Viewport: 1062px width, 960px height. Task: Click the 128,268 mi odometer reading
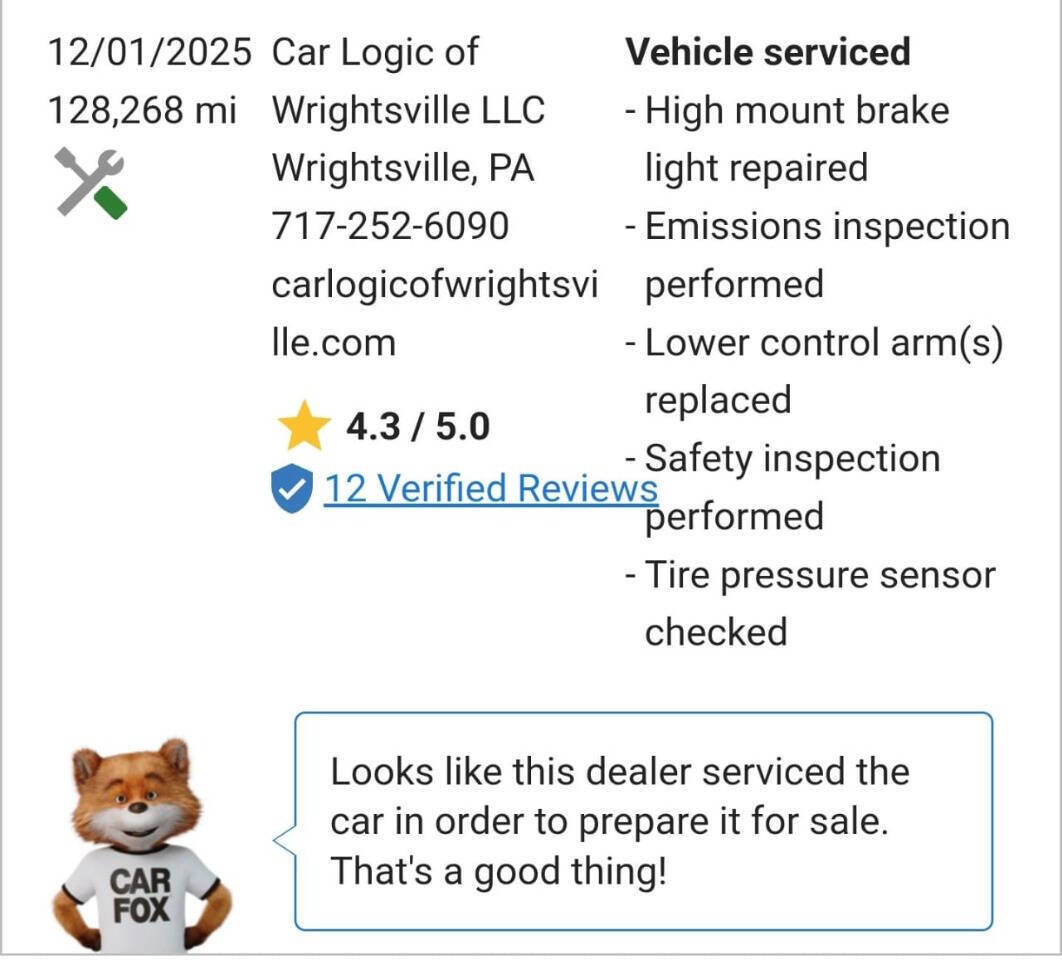[x=142, y=110]
